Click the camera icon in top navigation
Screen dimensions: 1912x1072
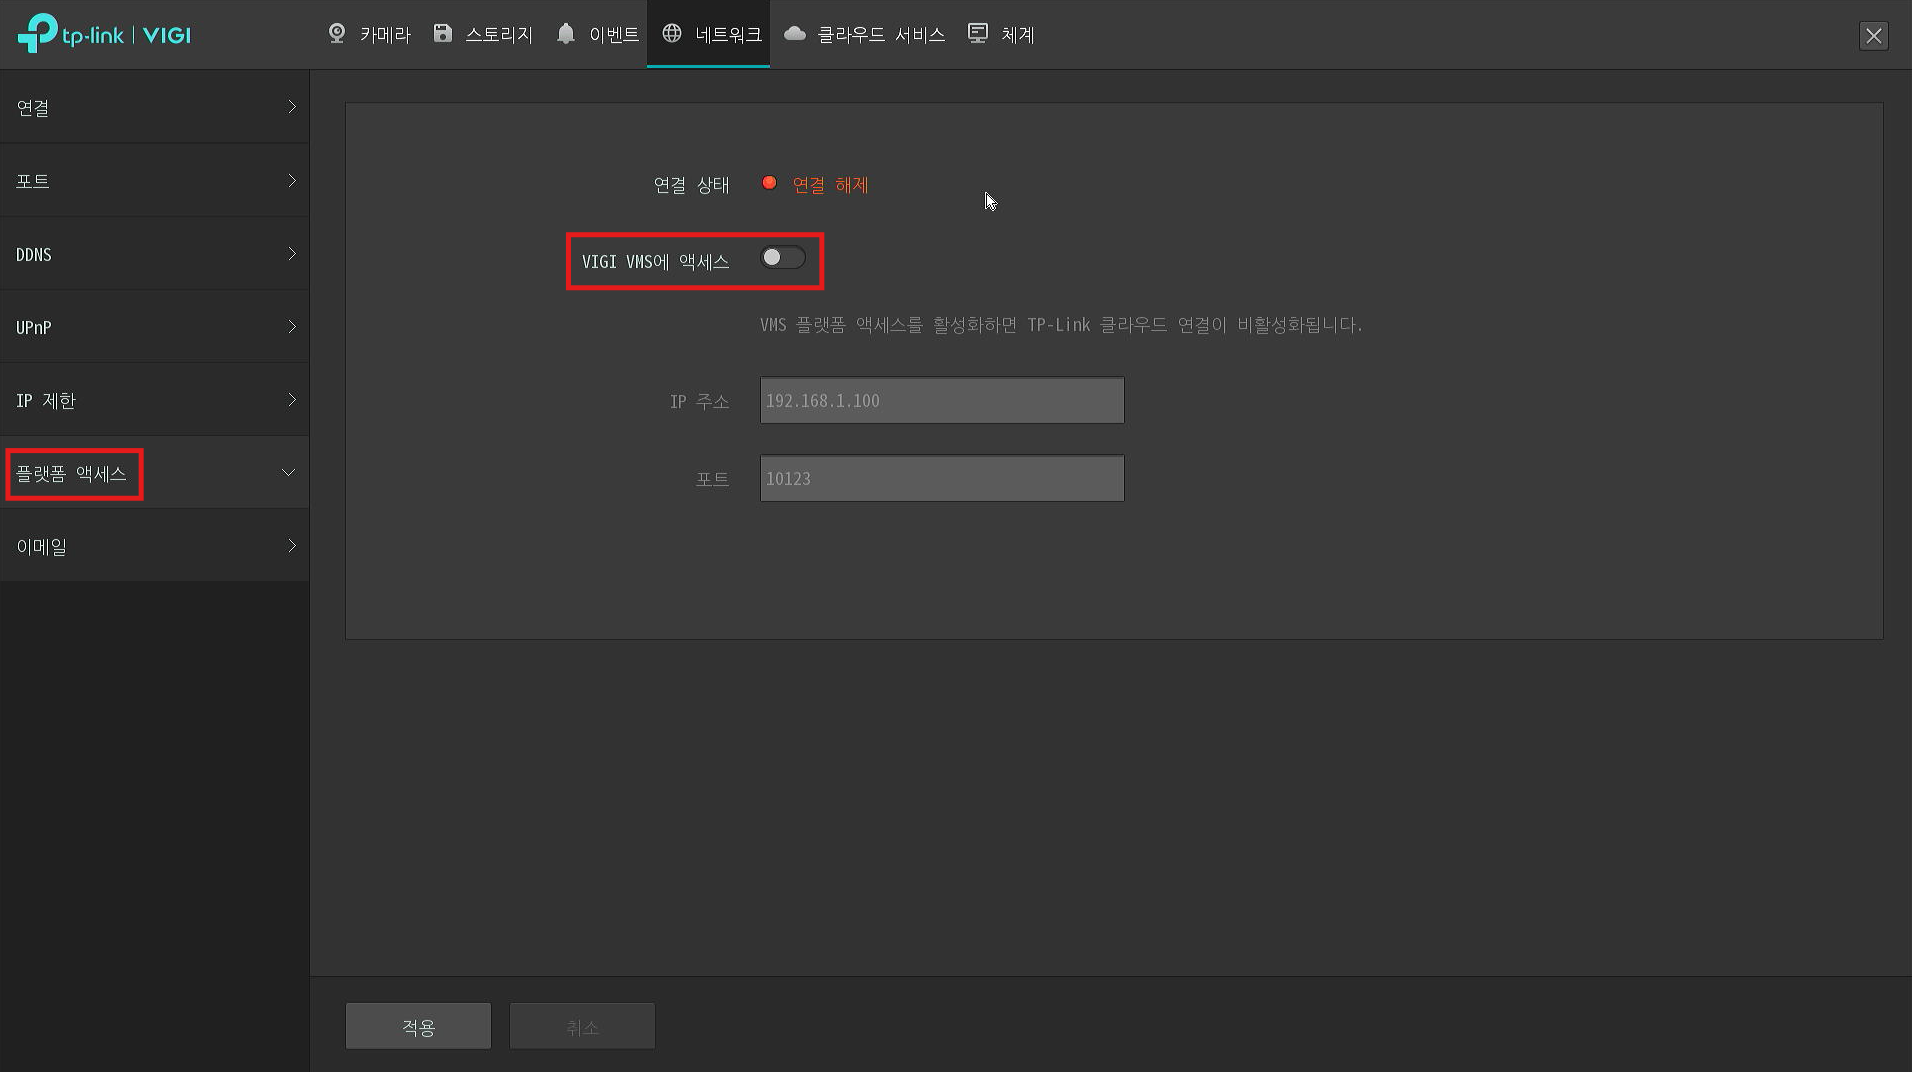[337, 34]
